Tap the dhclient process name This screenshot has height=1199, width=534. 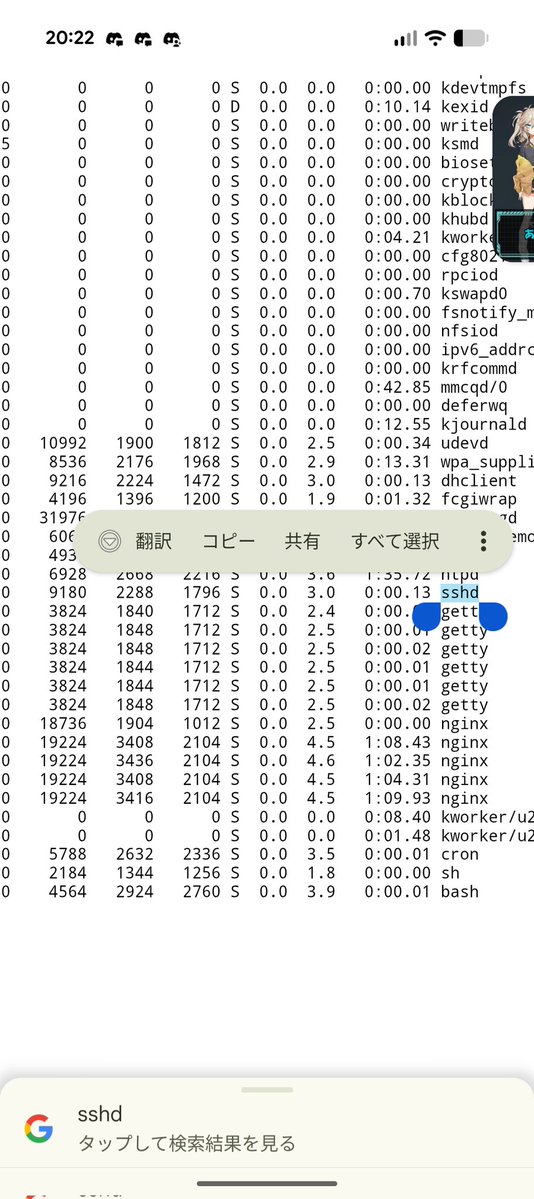[479, 480]
